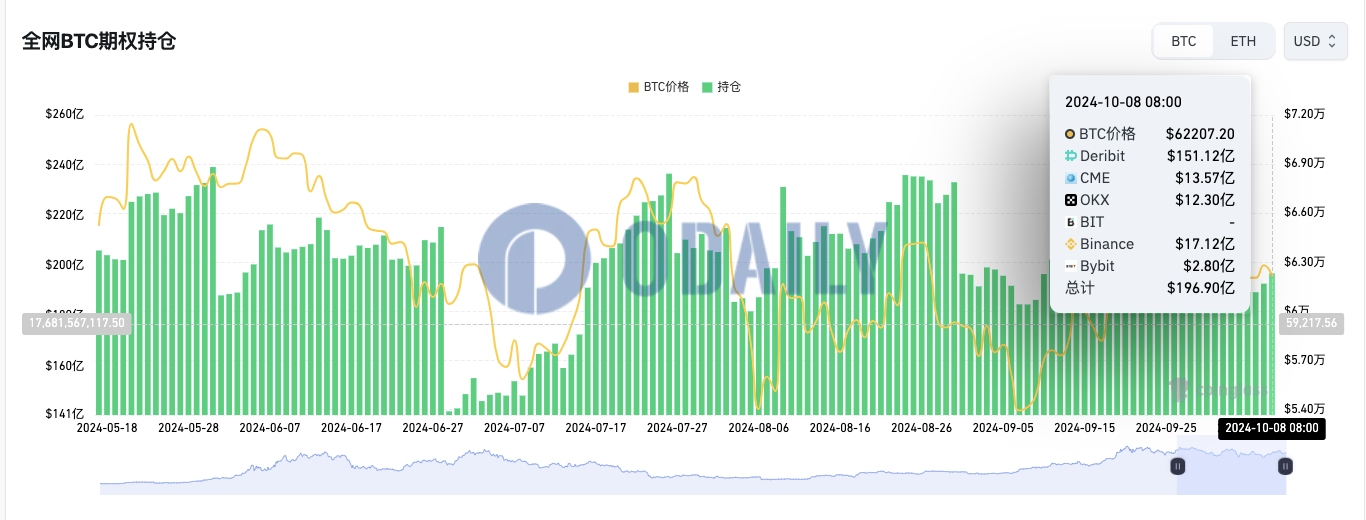Click the left range slider handle
The width and height of the screenshot is (1366, 520).
[1178, 466]
